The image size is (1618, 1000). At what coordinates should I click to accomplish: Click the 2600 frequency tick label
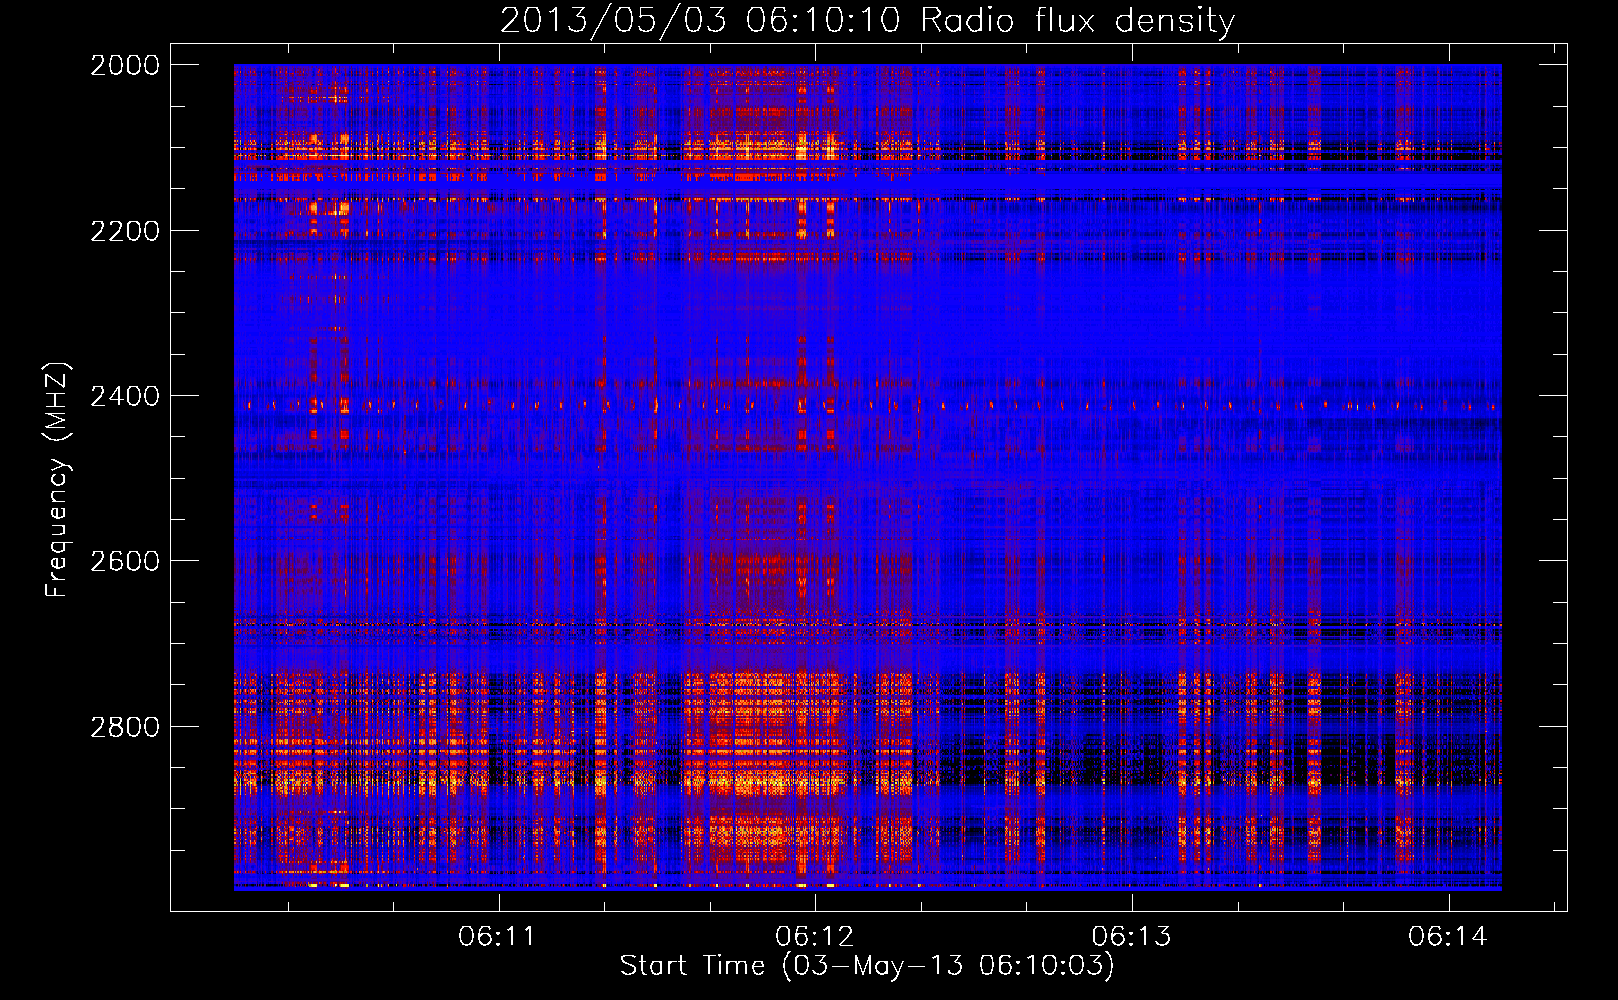(x=125, y=561)
